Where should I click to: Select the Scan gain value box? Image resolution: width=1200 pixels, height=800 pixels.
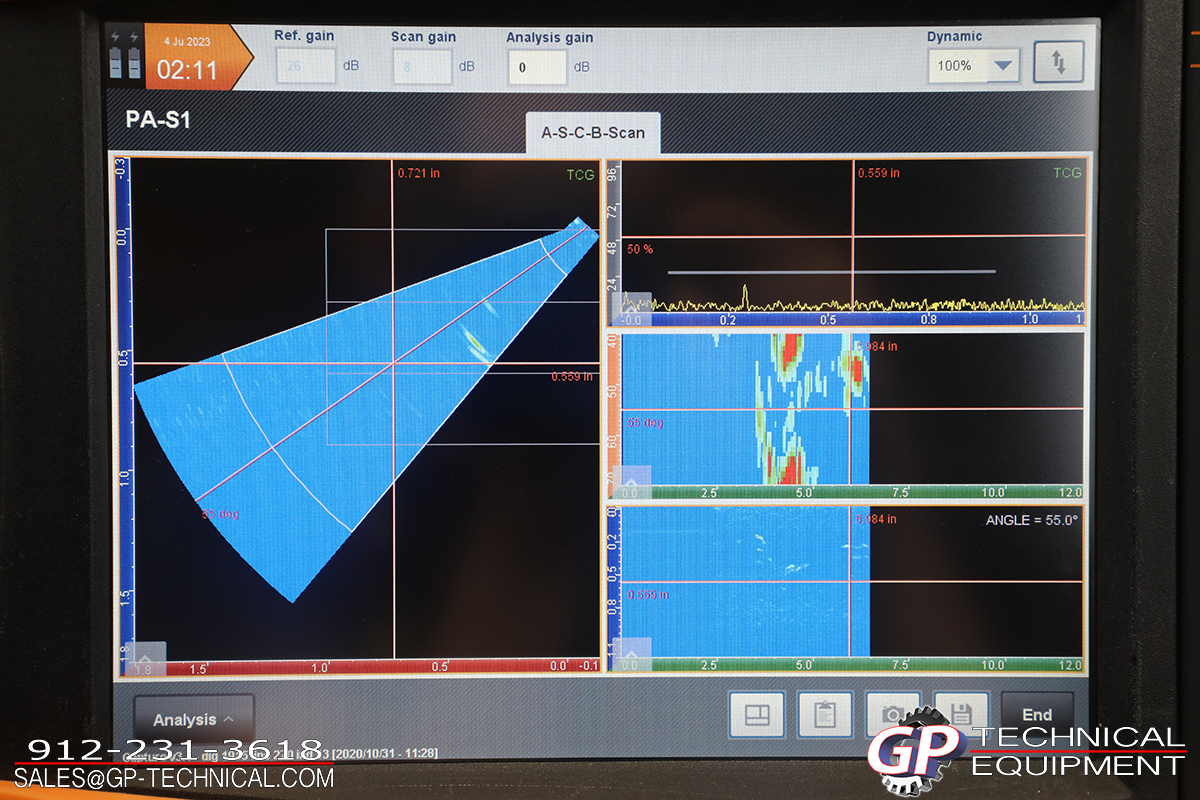point(421,66)
